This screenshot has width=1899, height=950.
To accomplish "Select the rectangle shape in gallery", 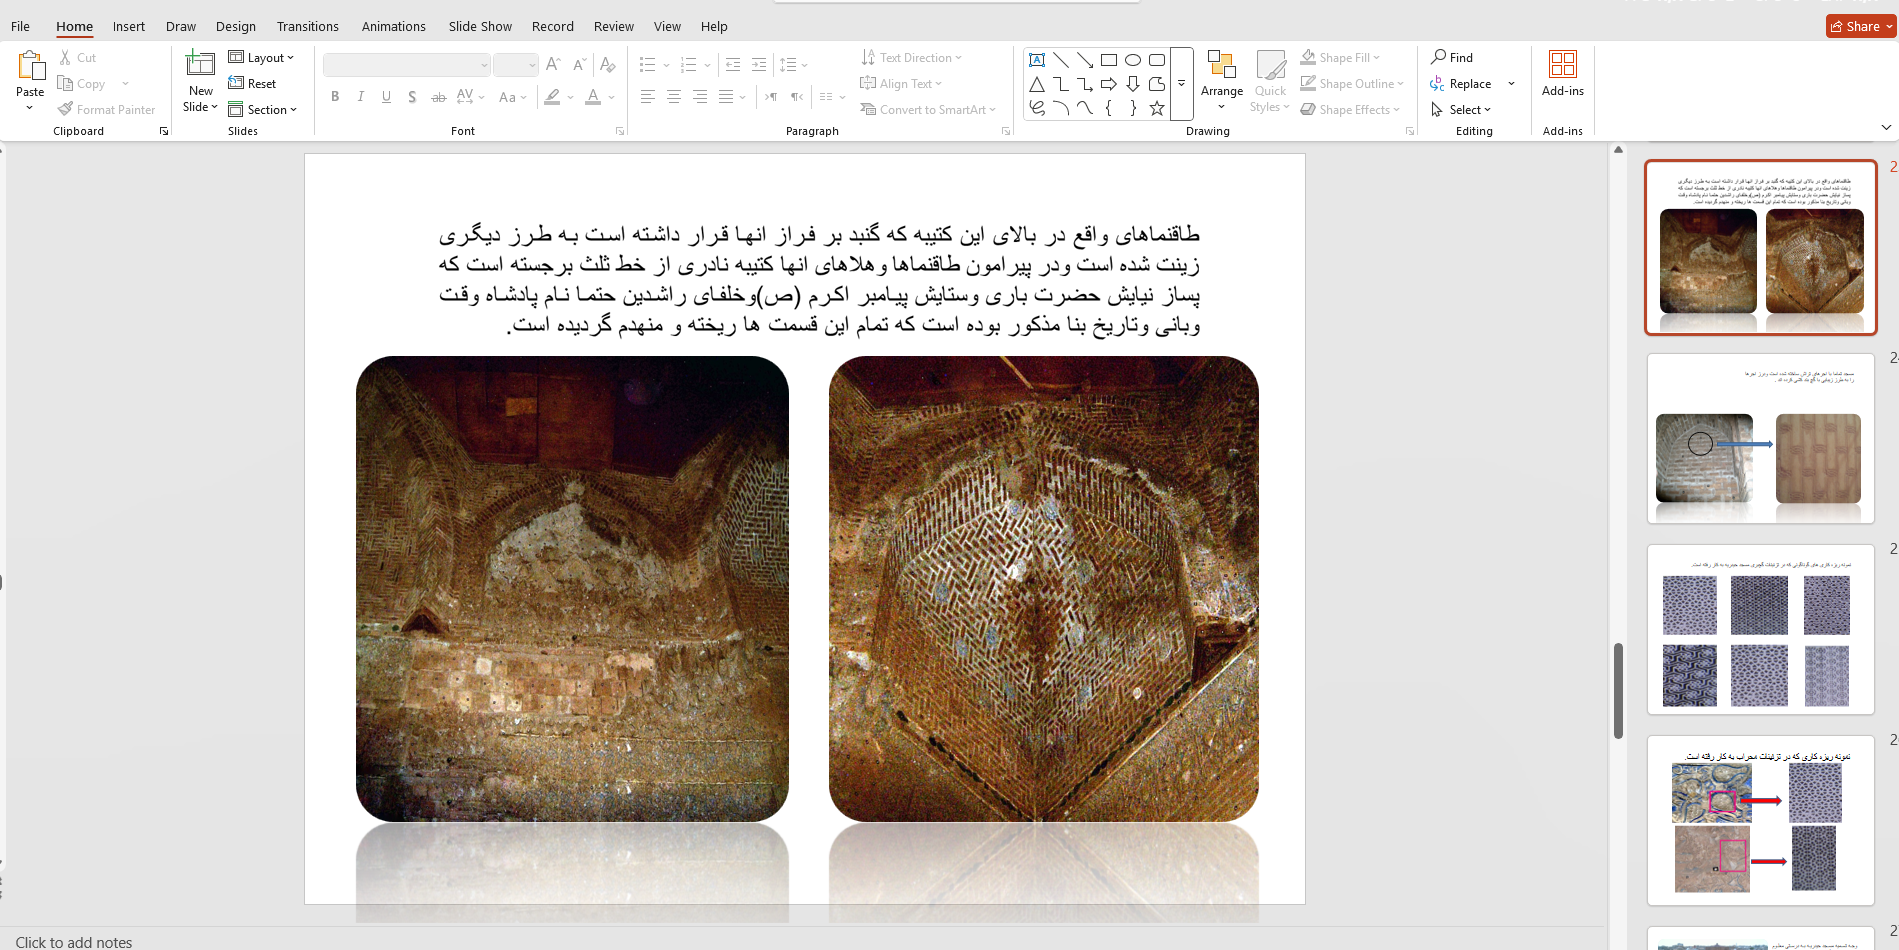I will (x=1109, y=60).
